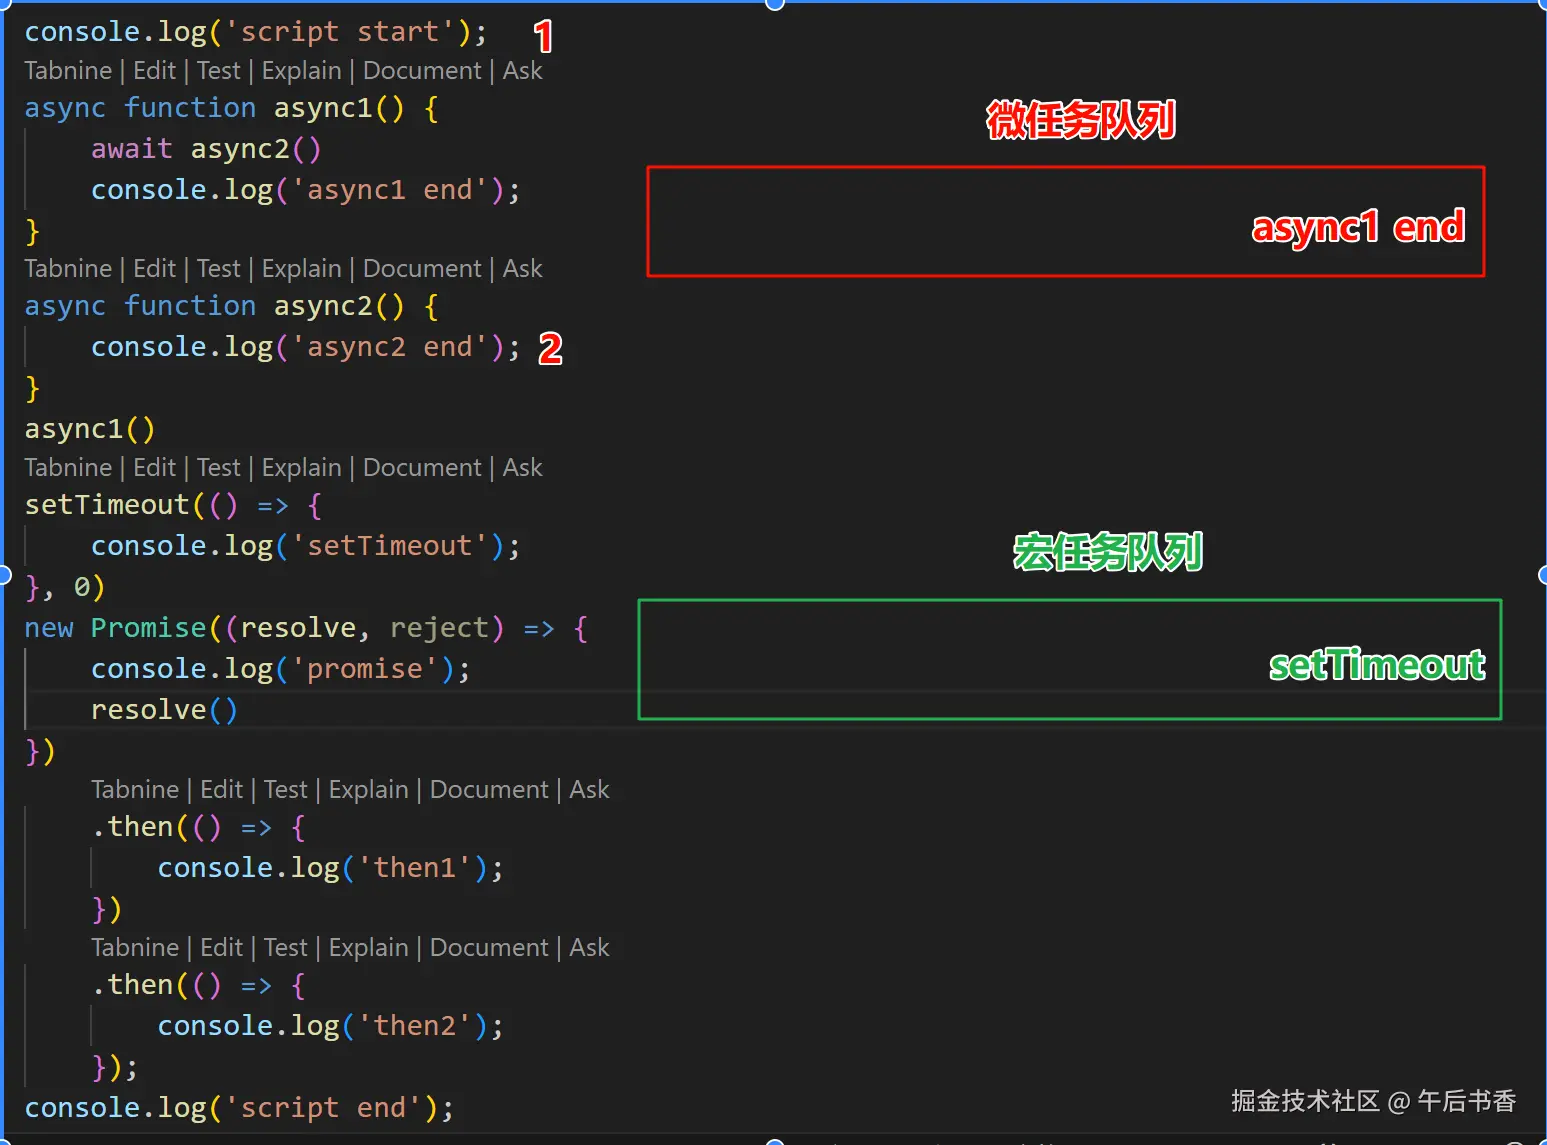Click the red number 1 annotation marker

(543, 37)
